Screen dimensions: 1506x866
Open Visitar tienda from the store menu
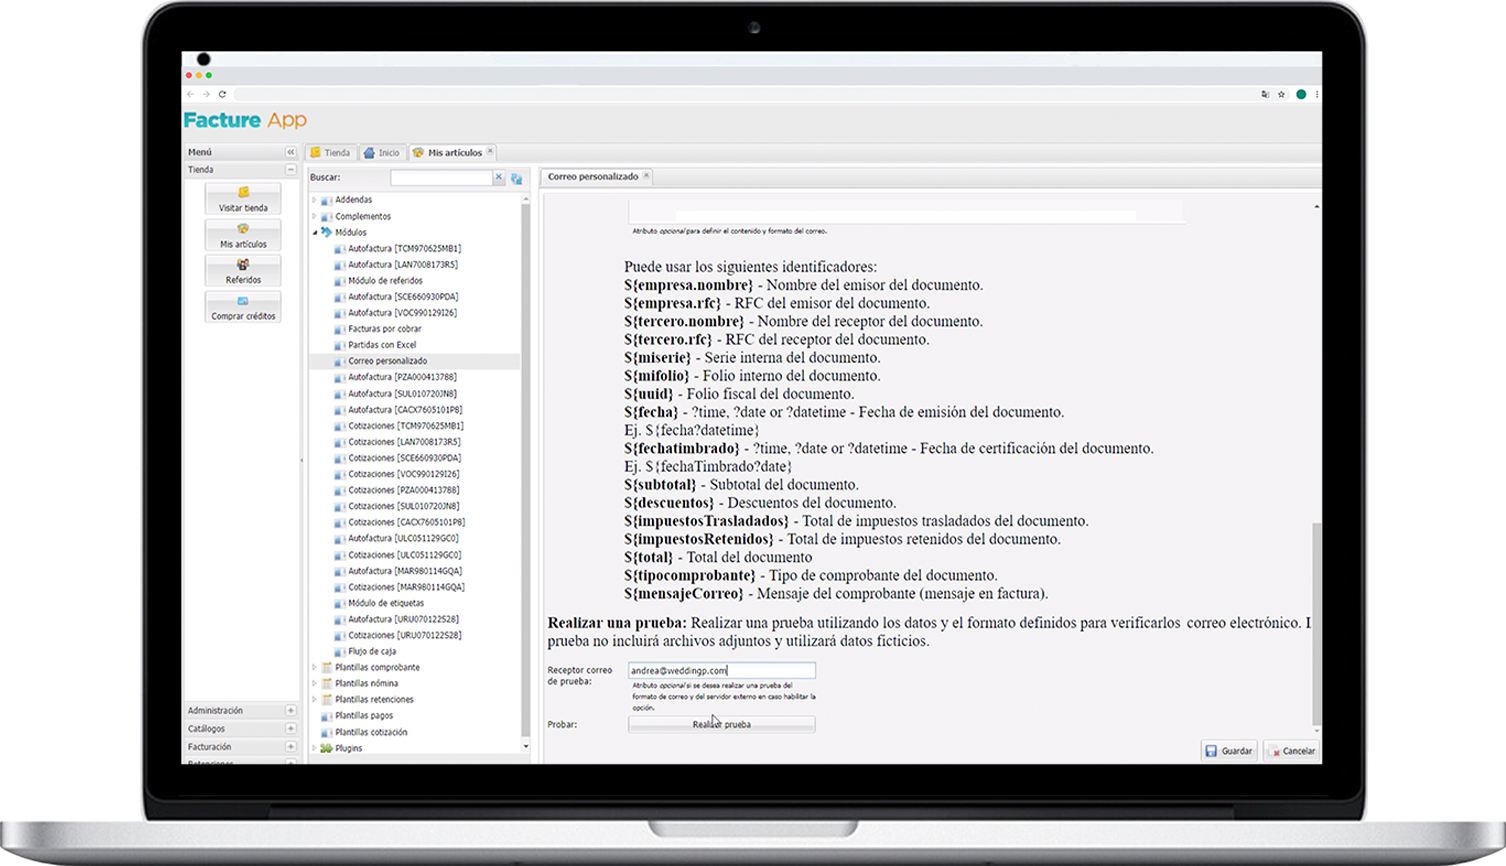click(x=243, y=198)
